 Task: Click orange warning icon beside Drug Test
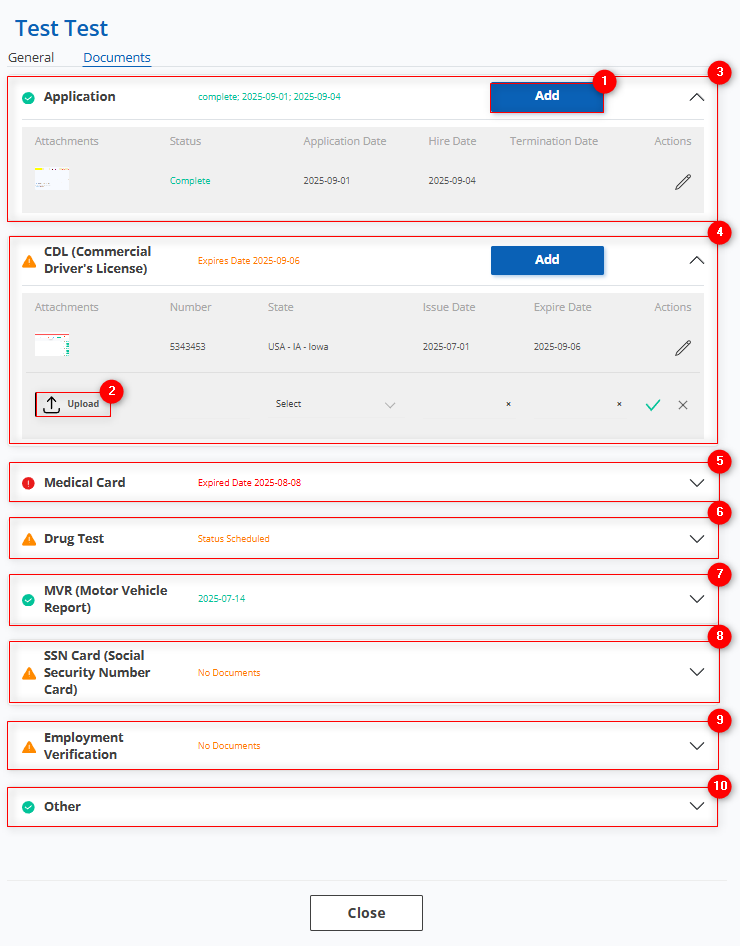pyautogui.click(x=29, y=539)
